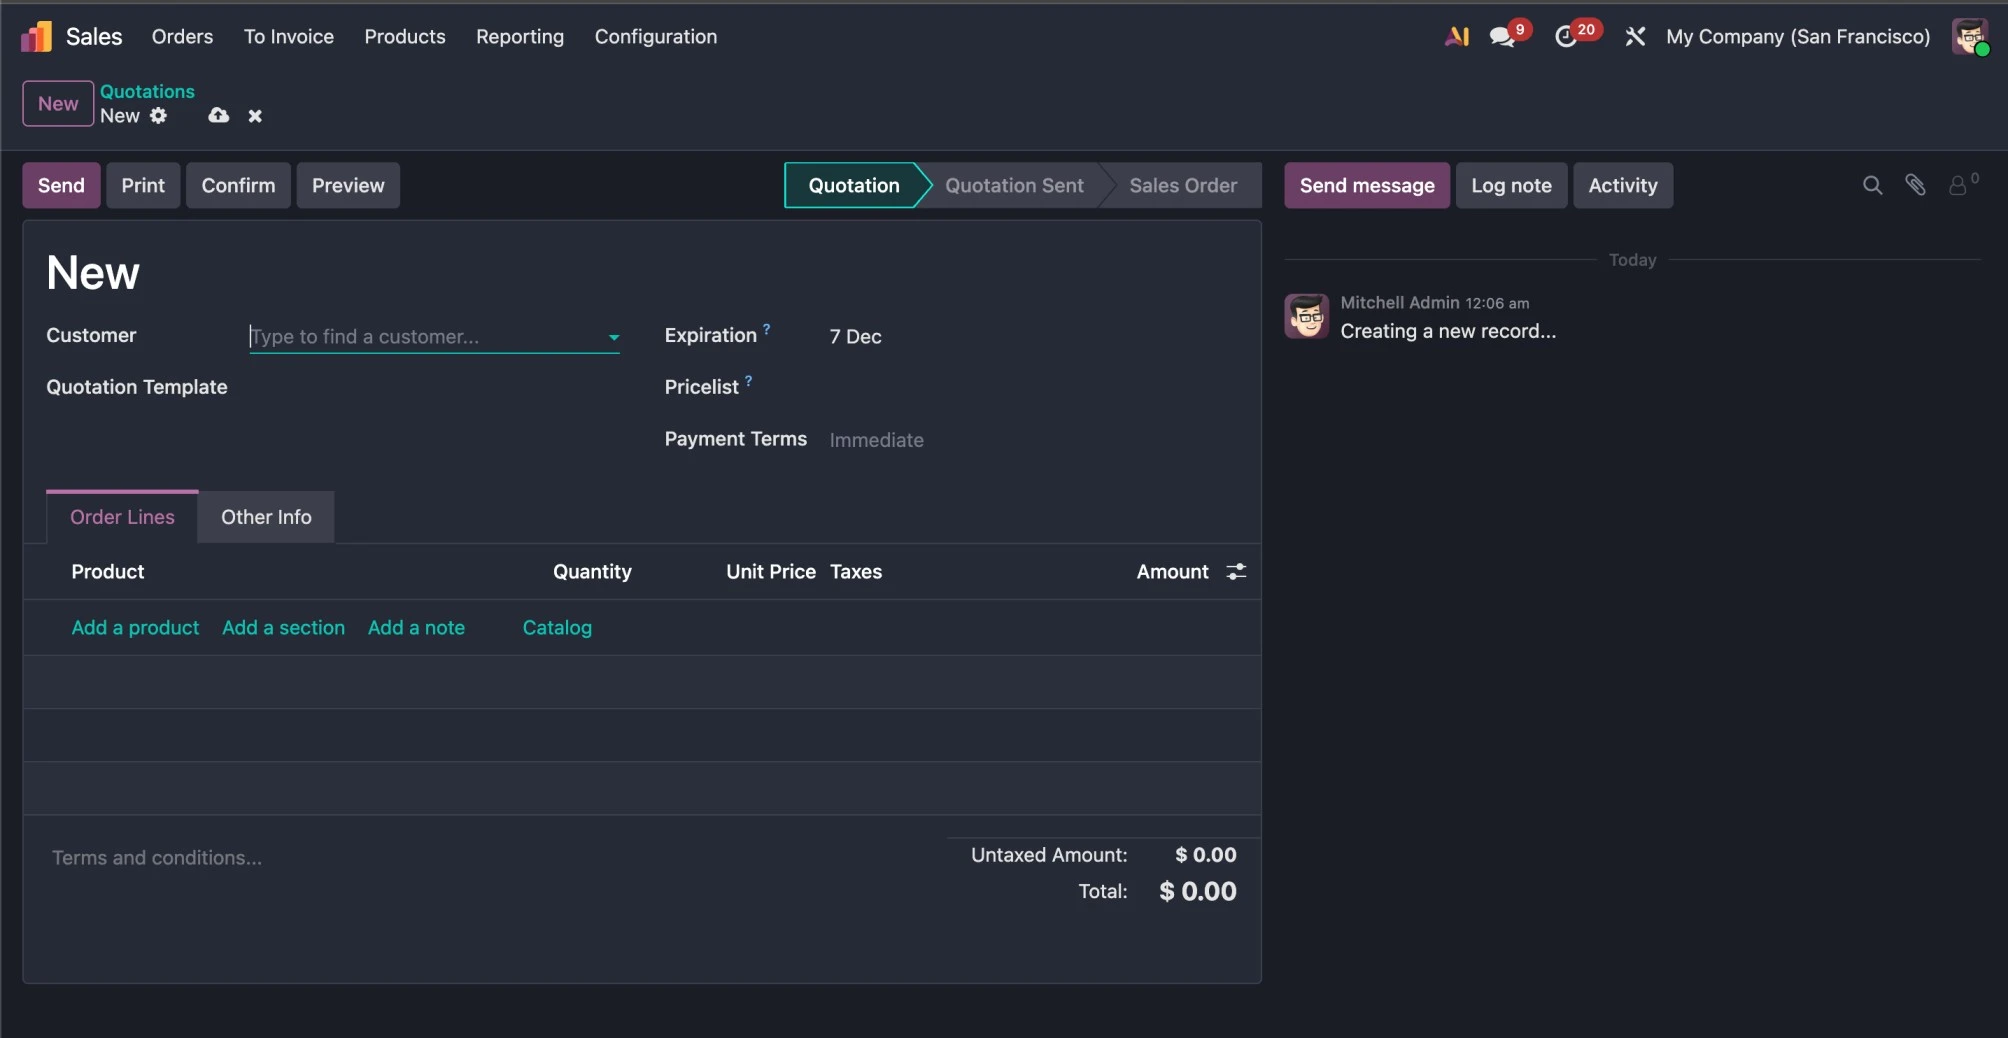Save the record manually with cloud icon
2008x1038 pixels.
[218, 116]
